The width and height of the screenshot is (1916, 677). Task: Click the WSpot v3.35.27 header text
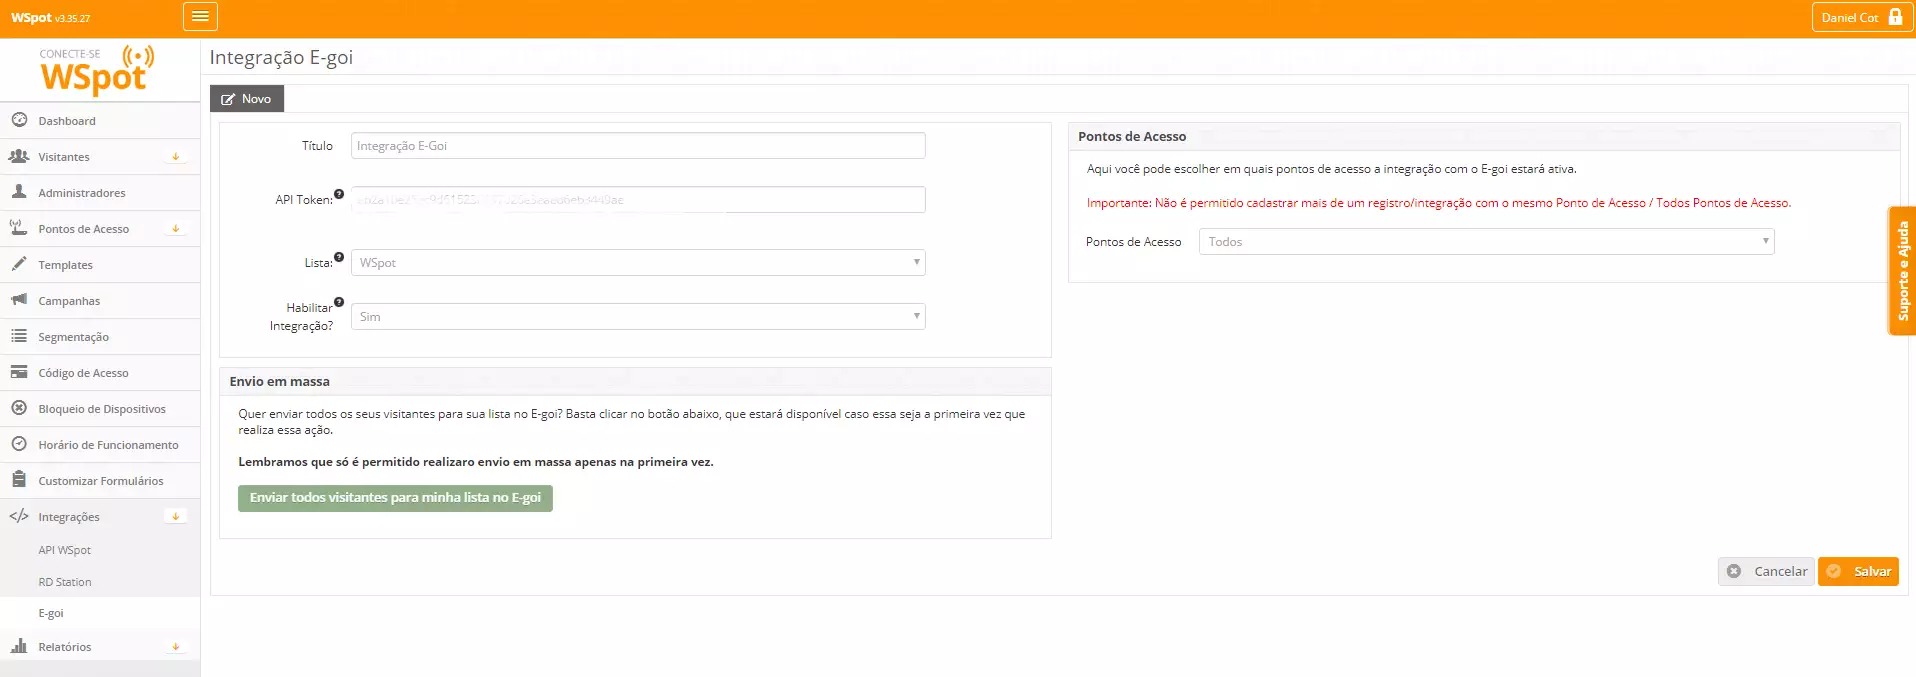click(50, 18)
